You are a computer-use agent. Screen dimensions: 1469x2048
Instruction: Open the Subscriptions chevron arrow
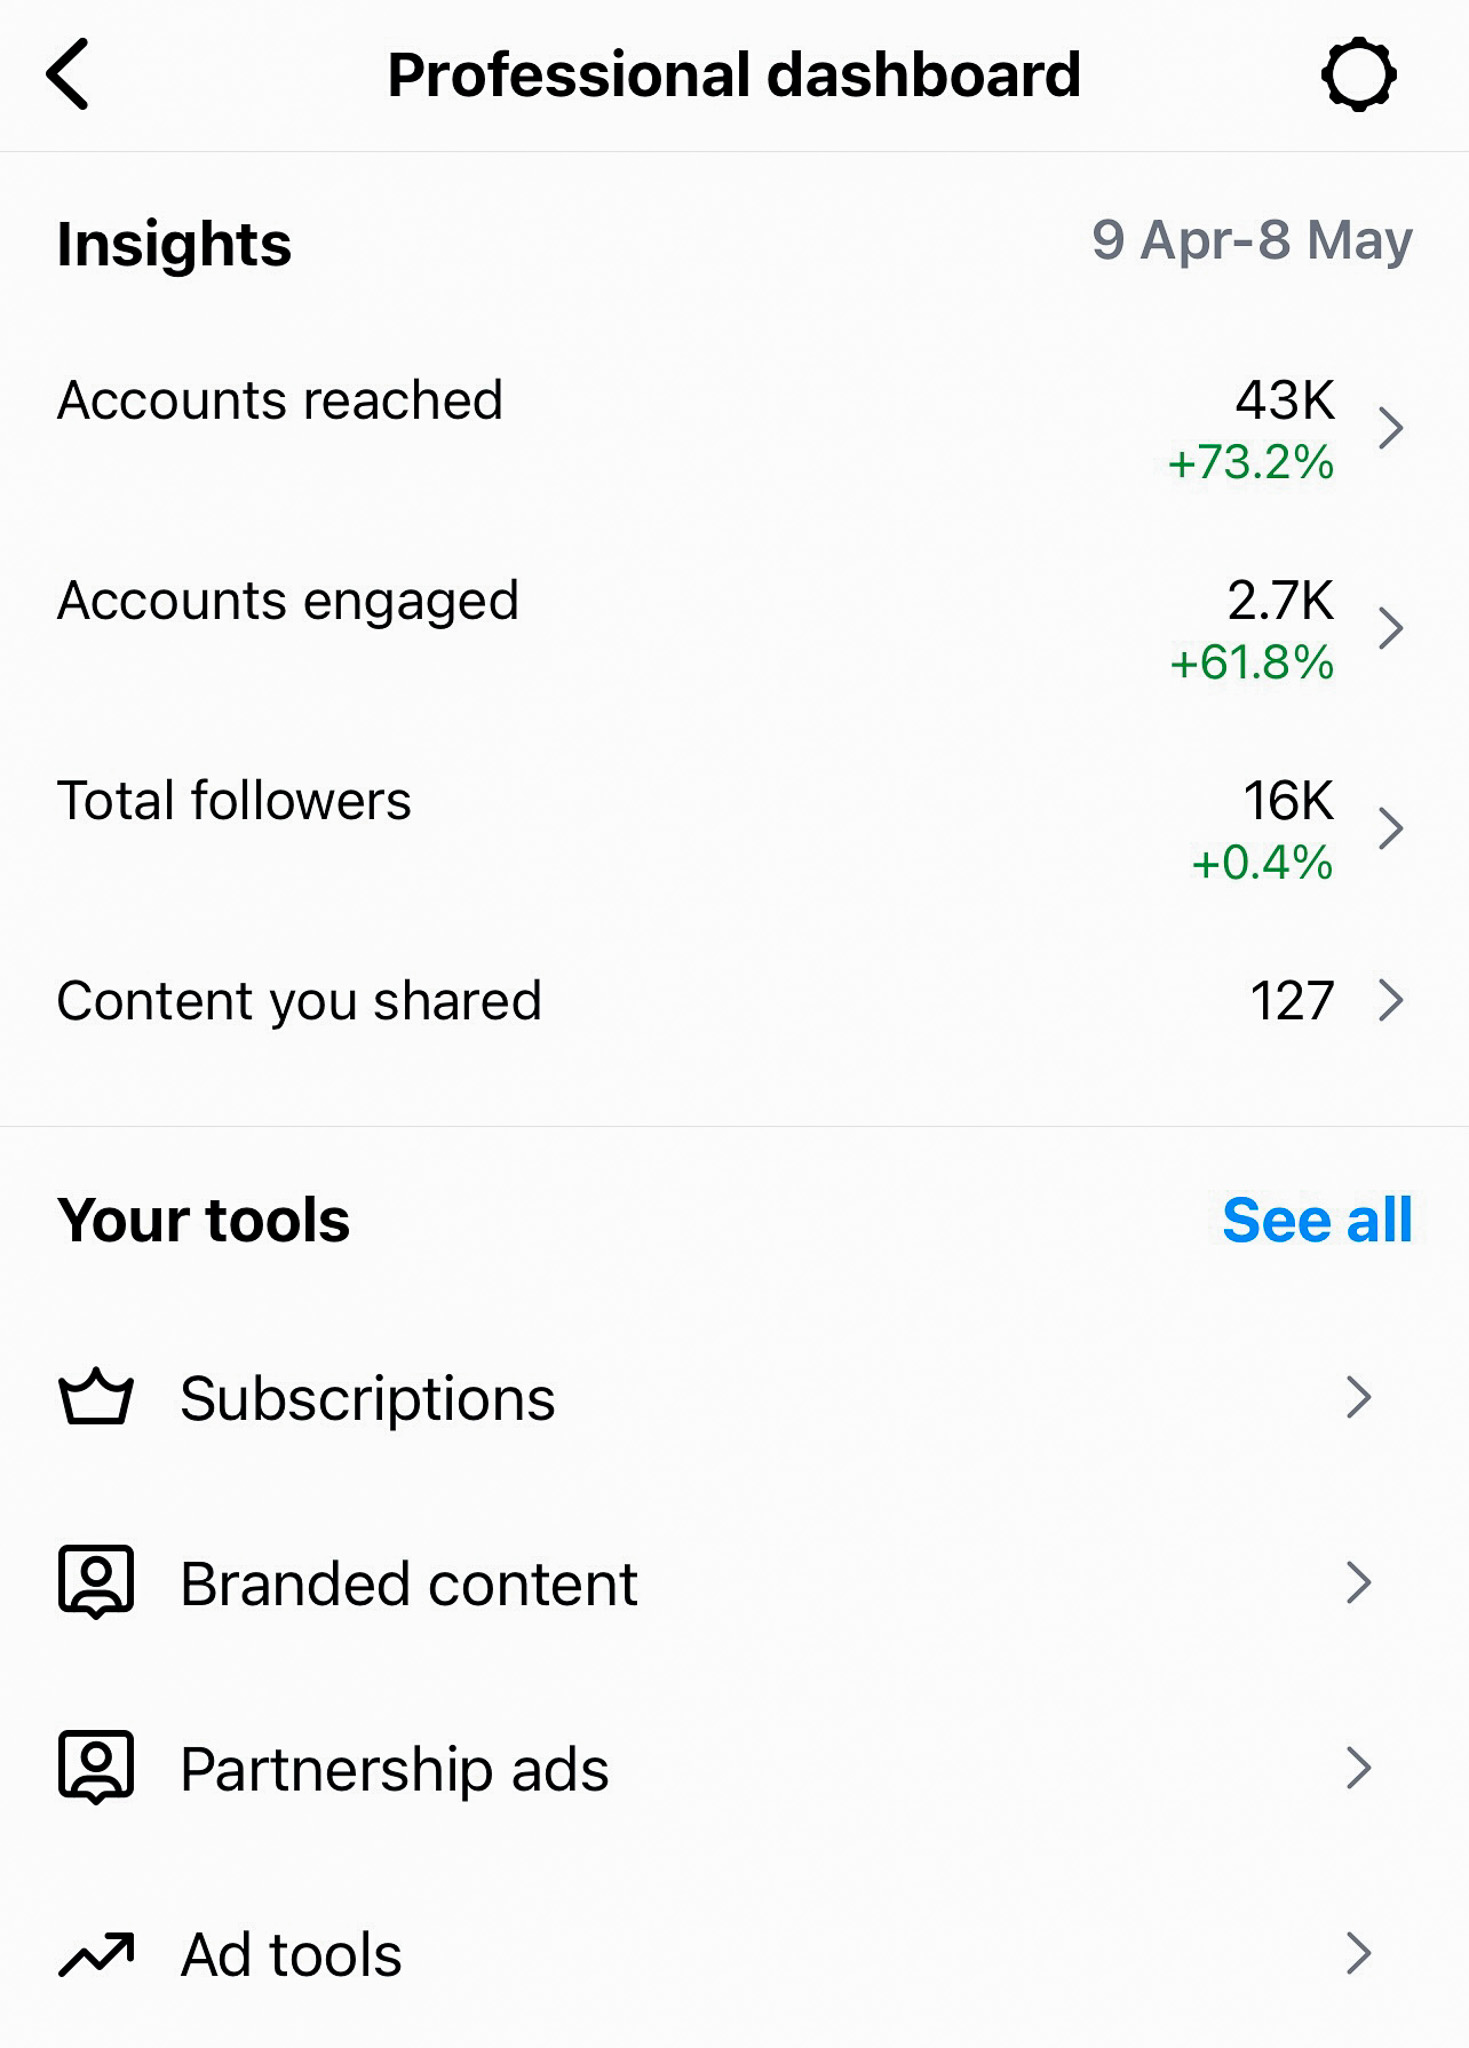tap(1358, 1397)
